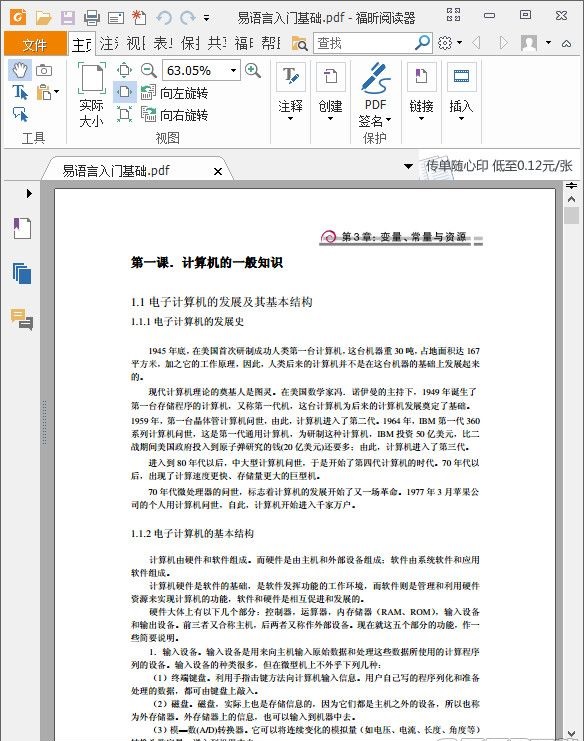Click the Print icon in quick toolbar
This screenshot has width=584, height=741.
92,18
